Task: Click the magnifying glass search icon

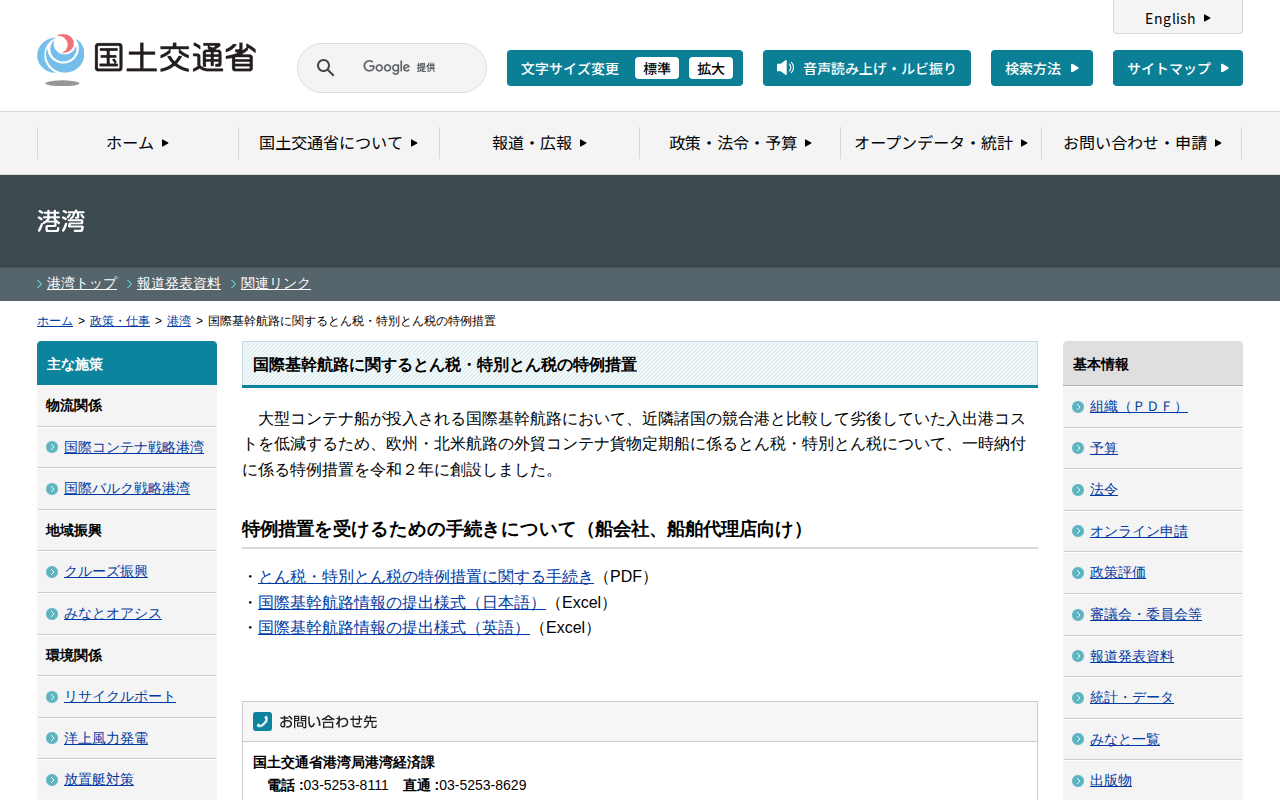Action: (325, 68)
